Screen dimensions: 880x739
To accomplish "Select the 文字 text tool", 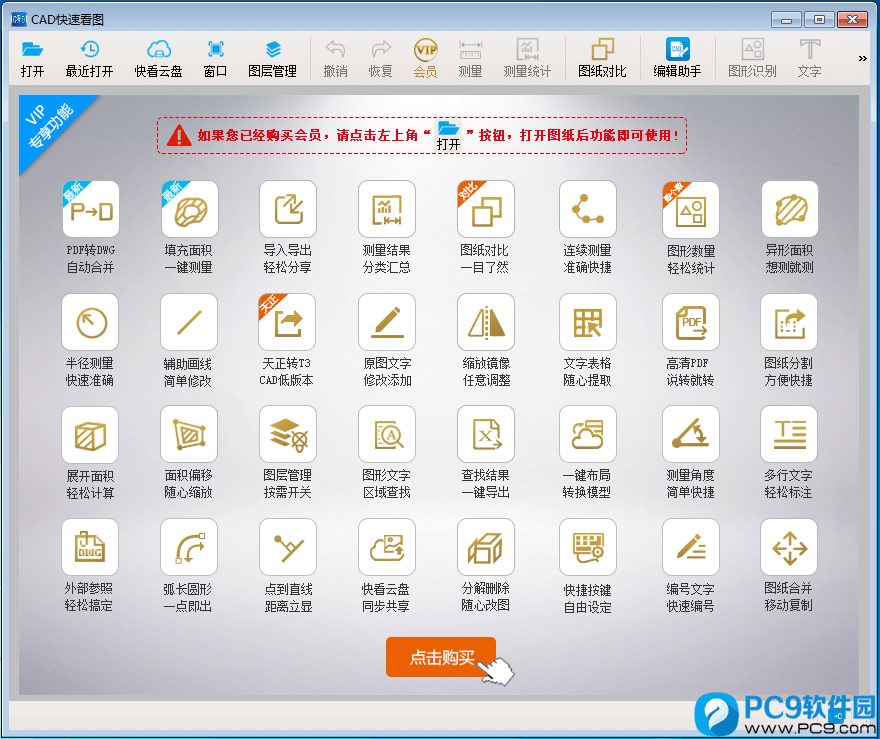I will (809, 58).
